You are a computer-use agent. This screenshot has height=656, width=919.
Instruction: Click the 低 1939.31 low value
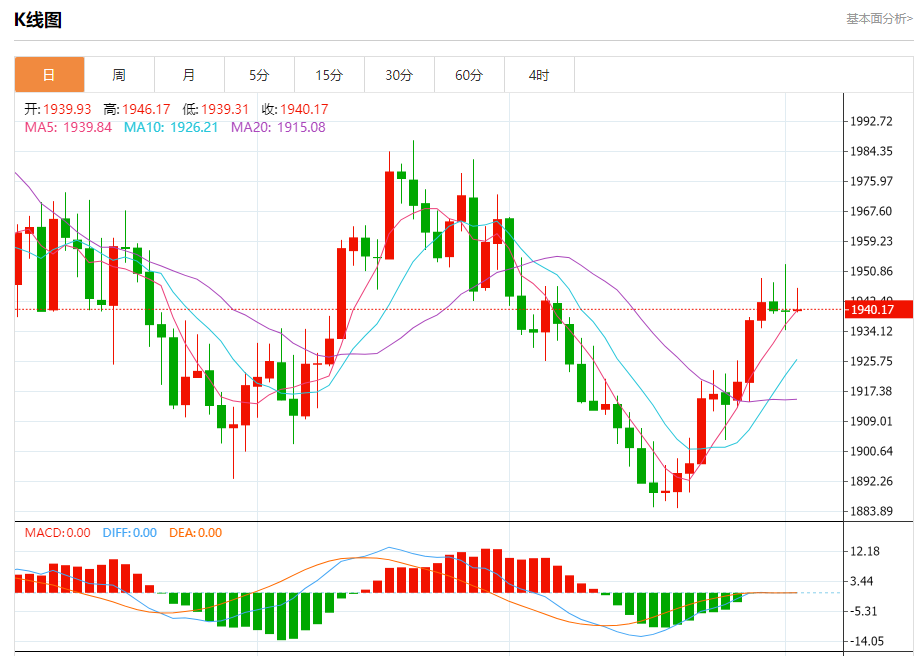click(x=215, y=109)
